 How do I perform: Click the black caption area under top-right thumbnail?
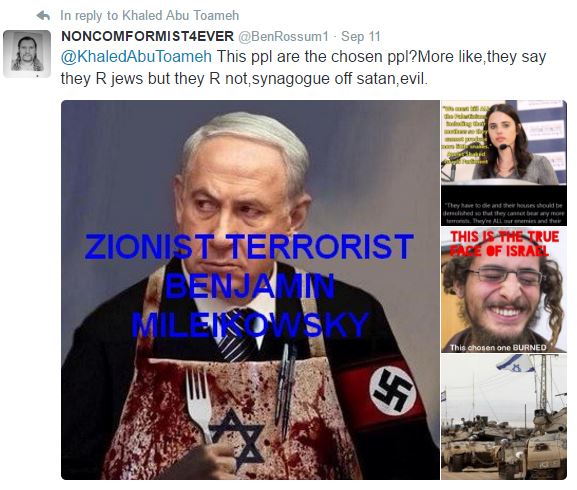coord(504,206)
